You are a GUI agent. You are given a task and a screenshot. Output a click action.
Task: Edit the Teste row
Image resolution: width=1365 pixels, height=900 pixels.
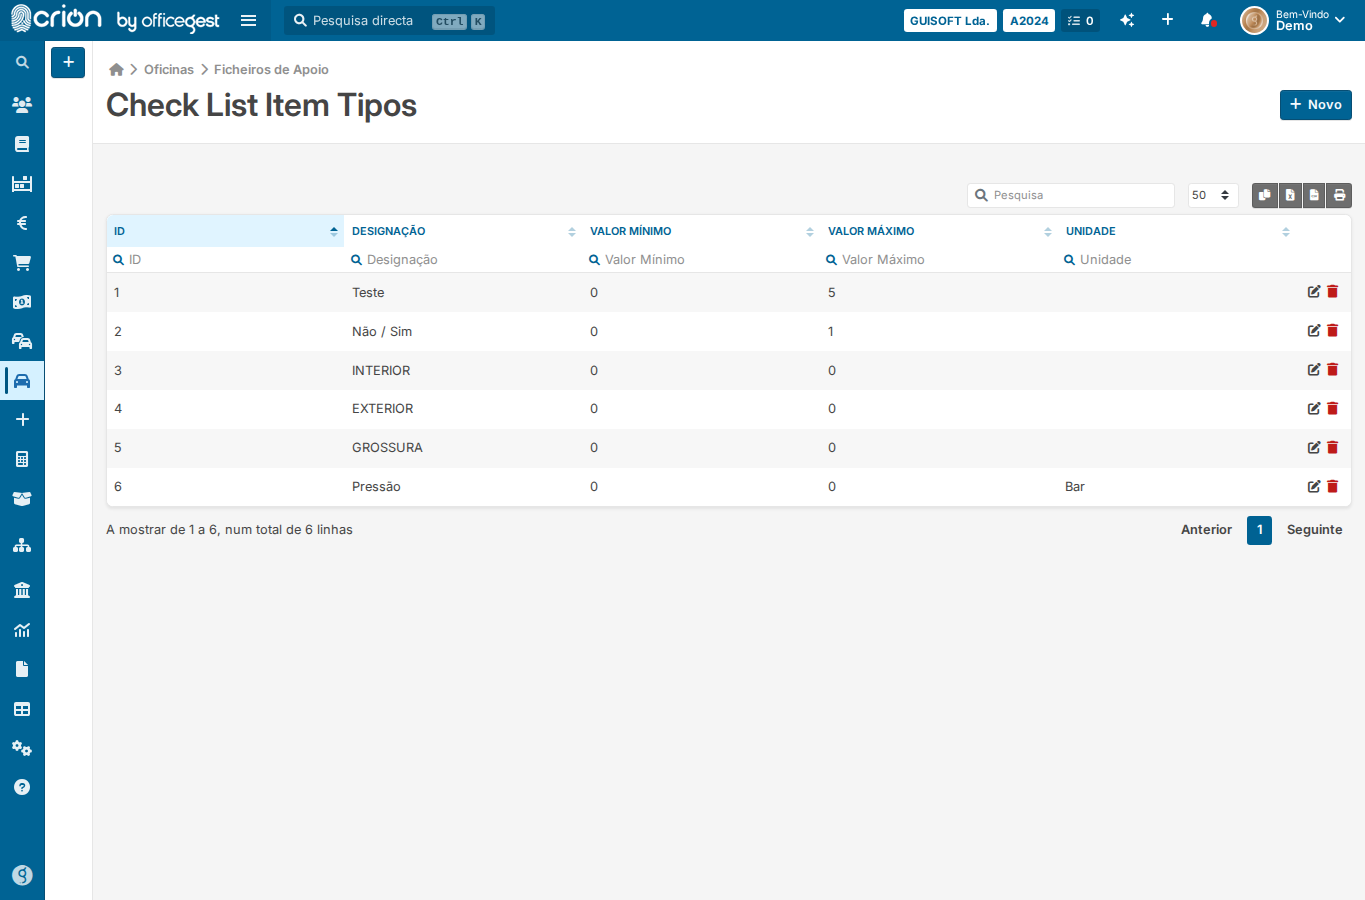pos(1314,292)
